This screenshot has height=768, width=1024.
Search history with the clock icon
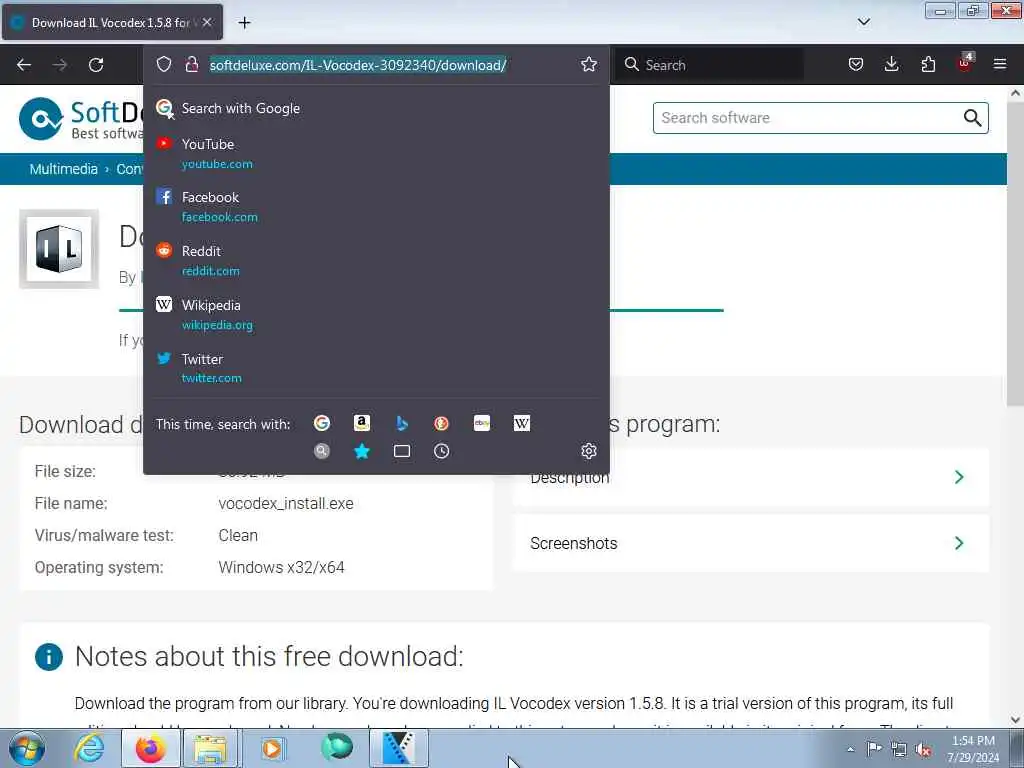pos(441,451)
